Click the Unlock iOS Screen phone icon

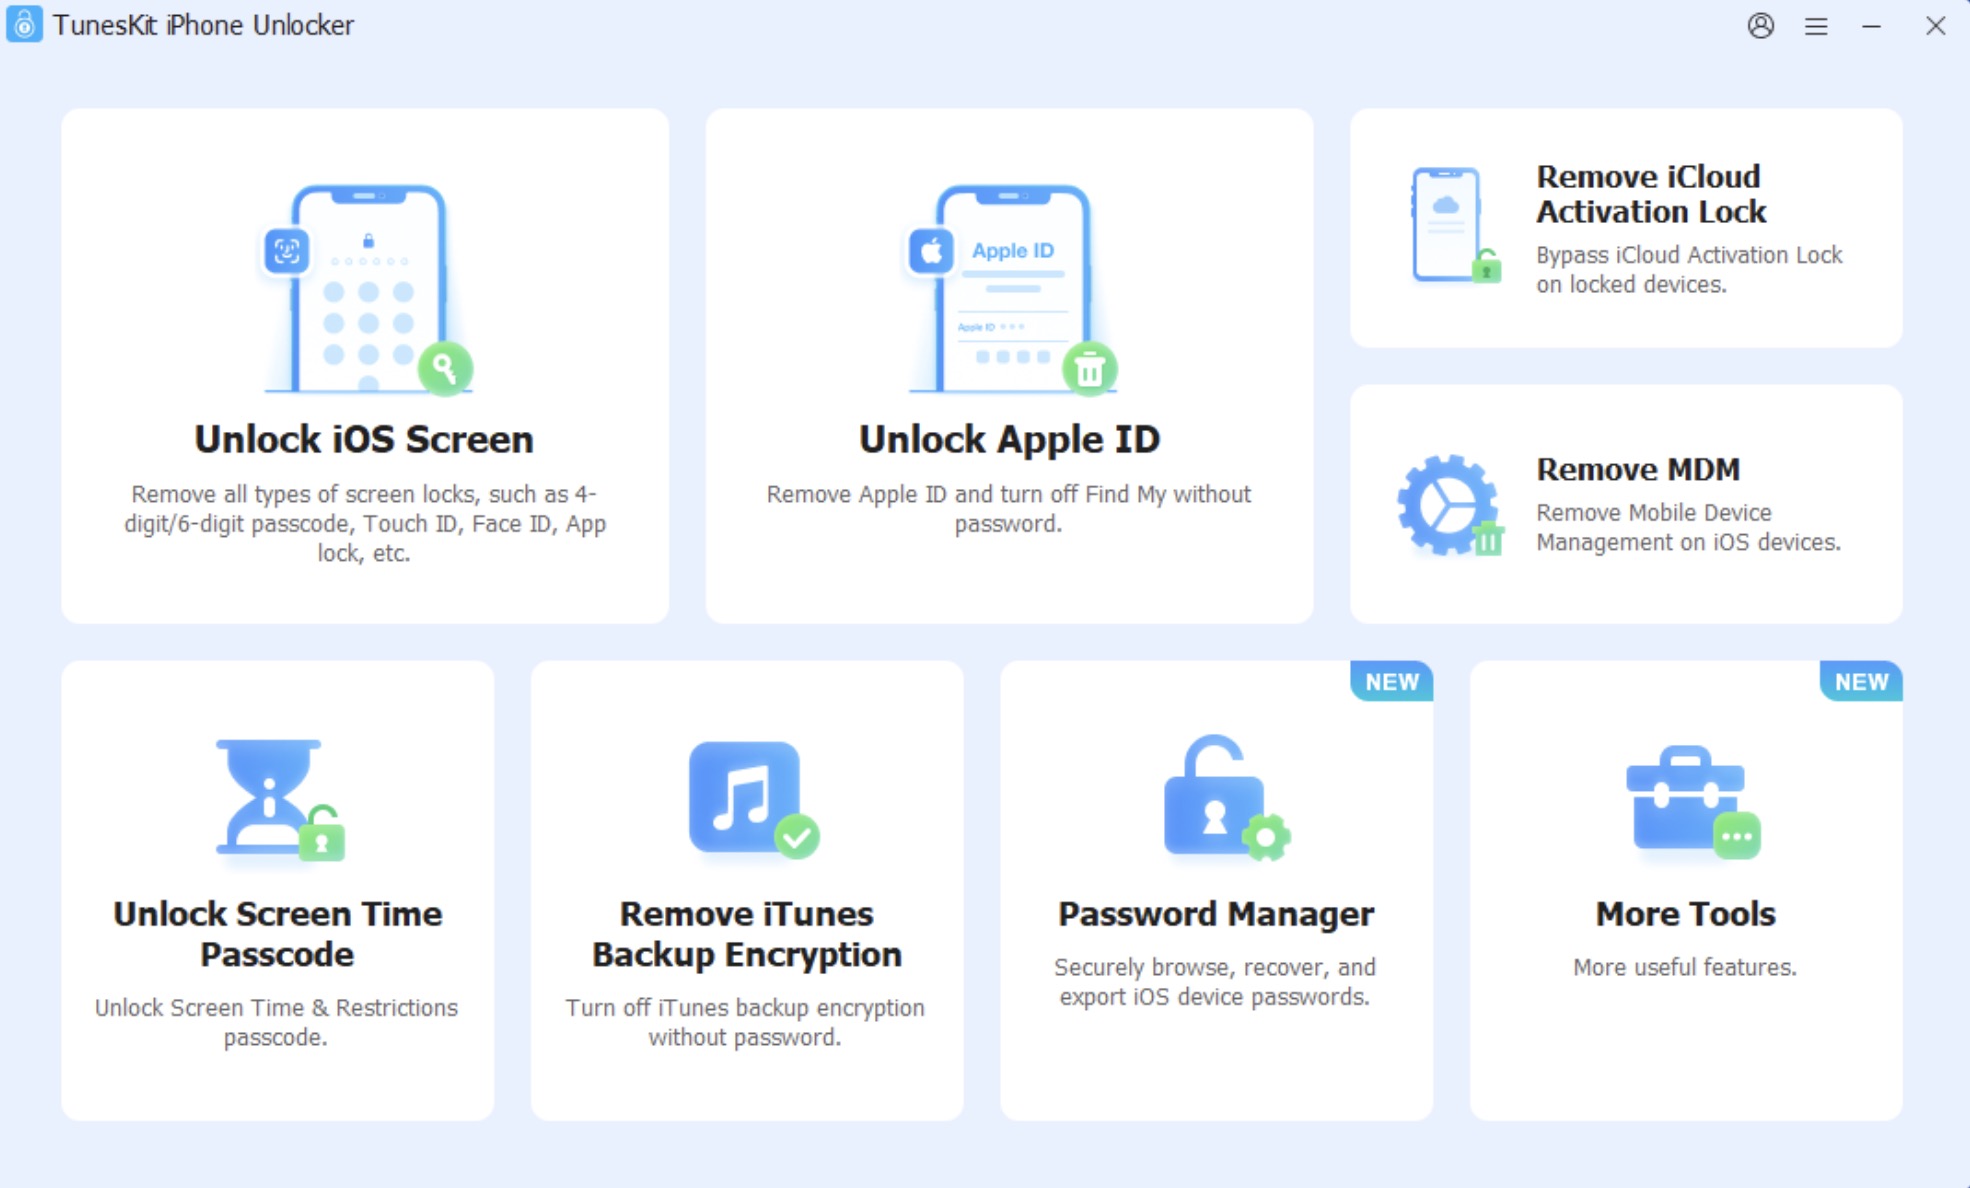pos(366,289)
